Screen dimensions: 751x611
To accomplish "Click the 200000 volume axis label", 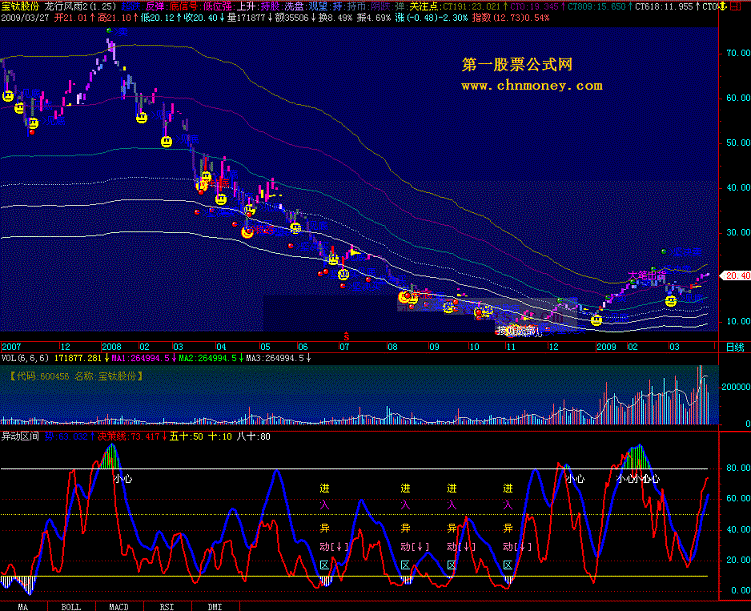I will coord(736,386).
